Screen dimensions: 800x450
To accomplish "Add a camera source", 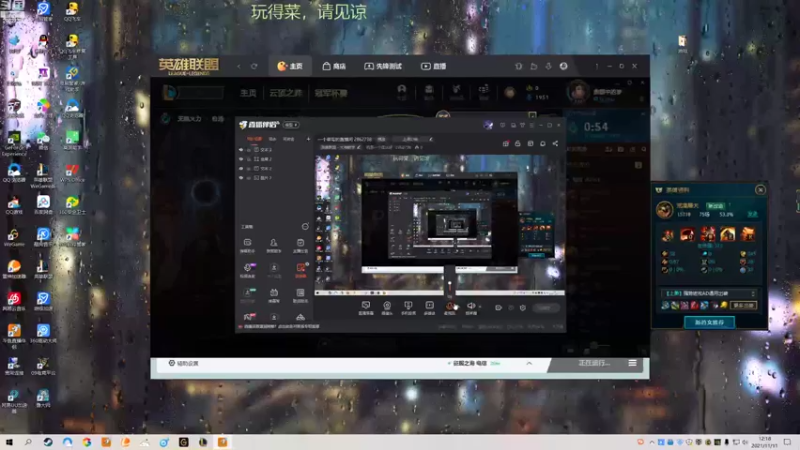I will (x=387, y=307).
